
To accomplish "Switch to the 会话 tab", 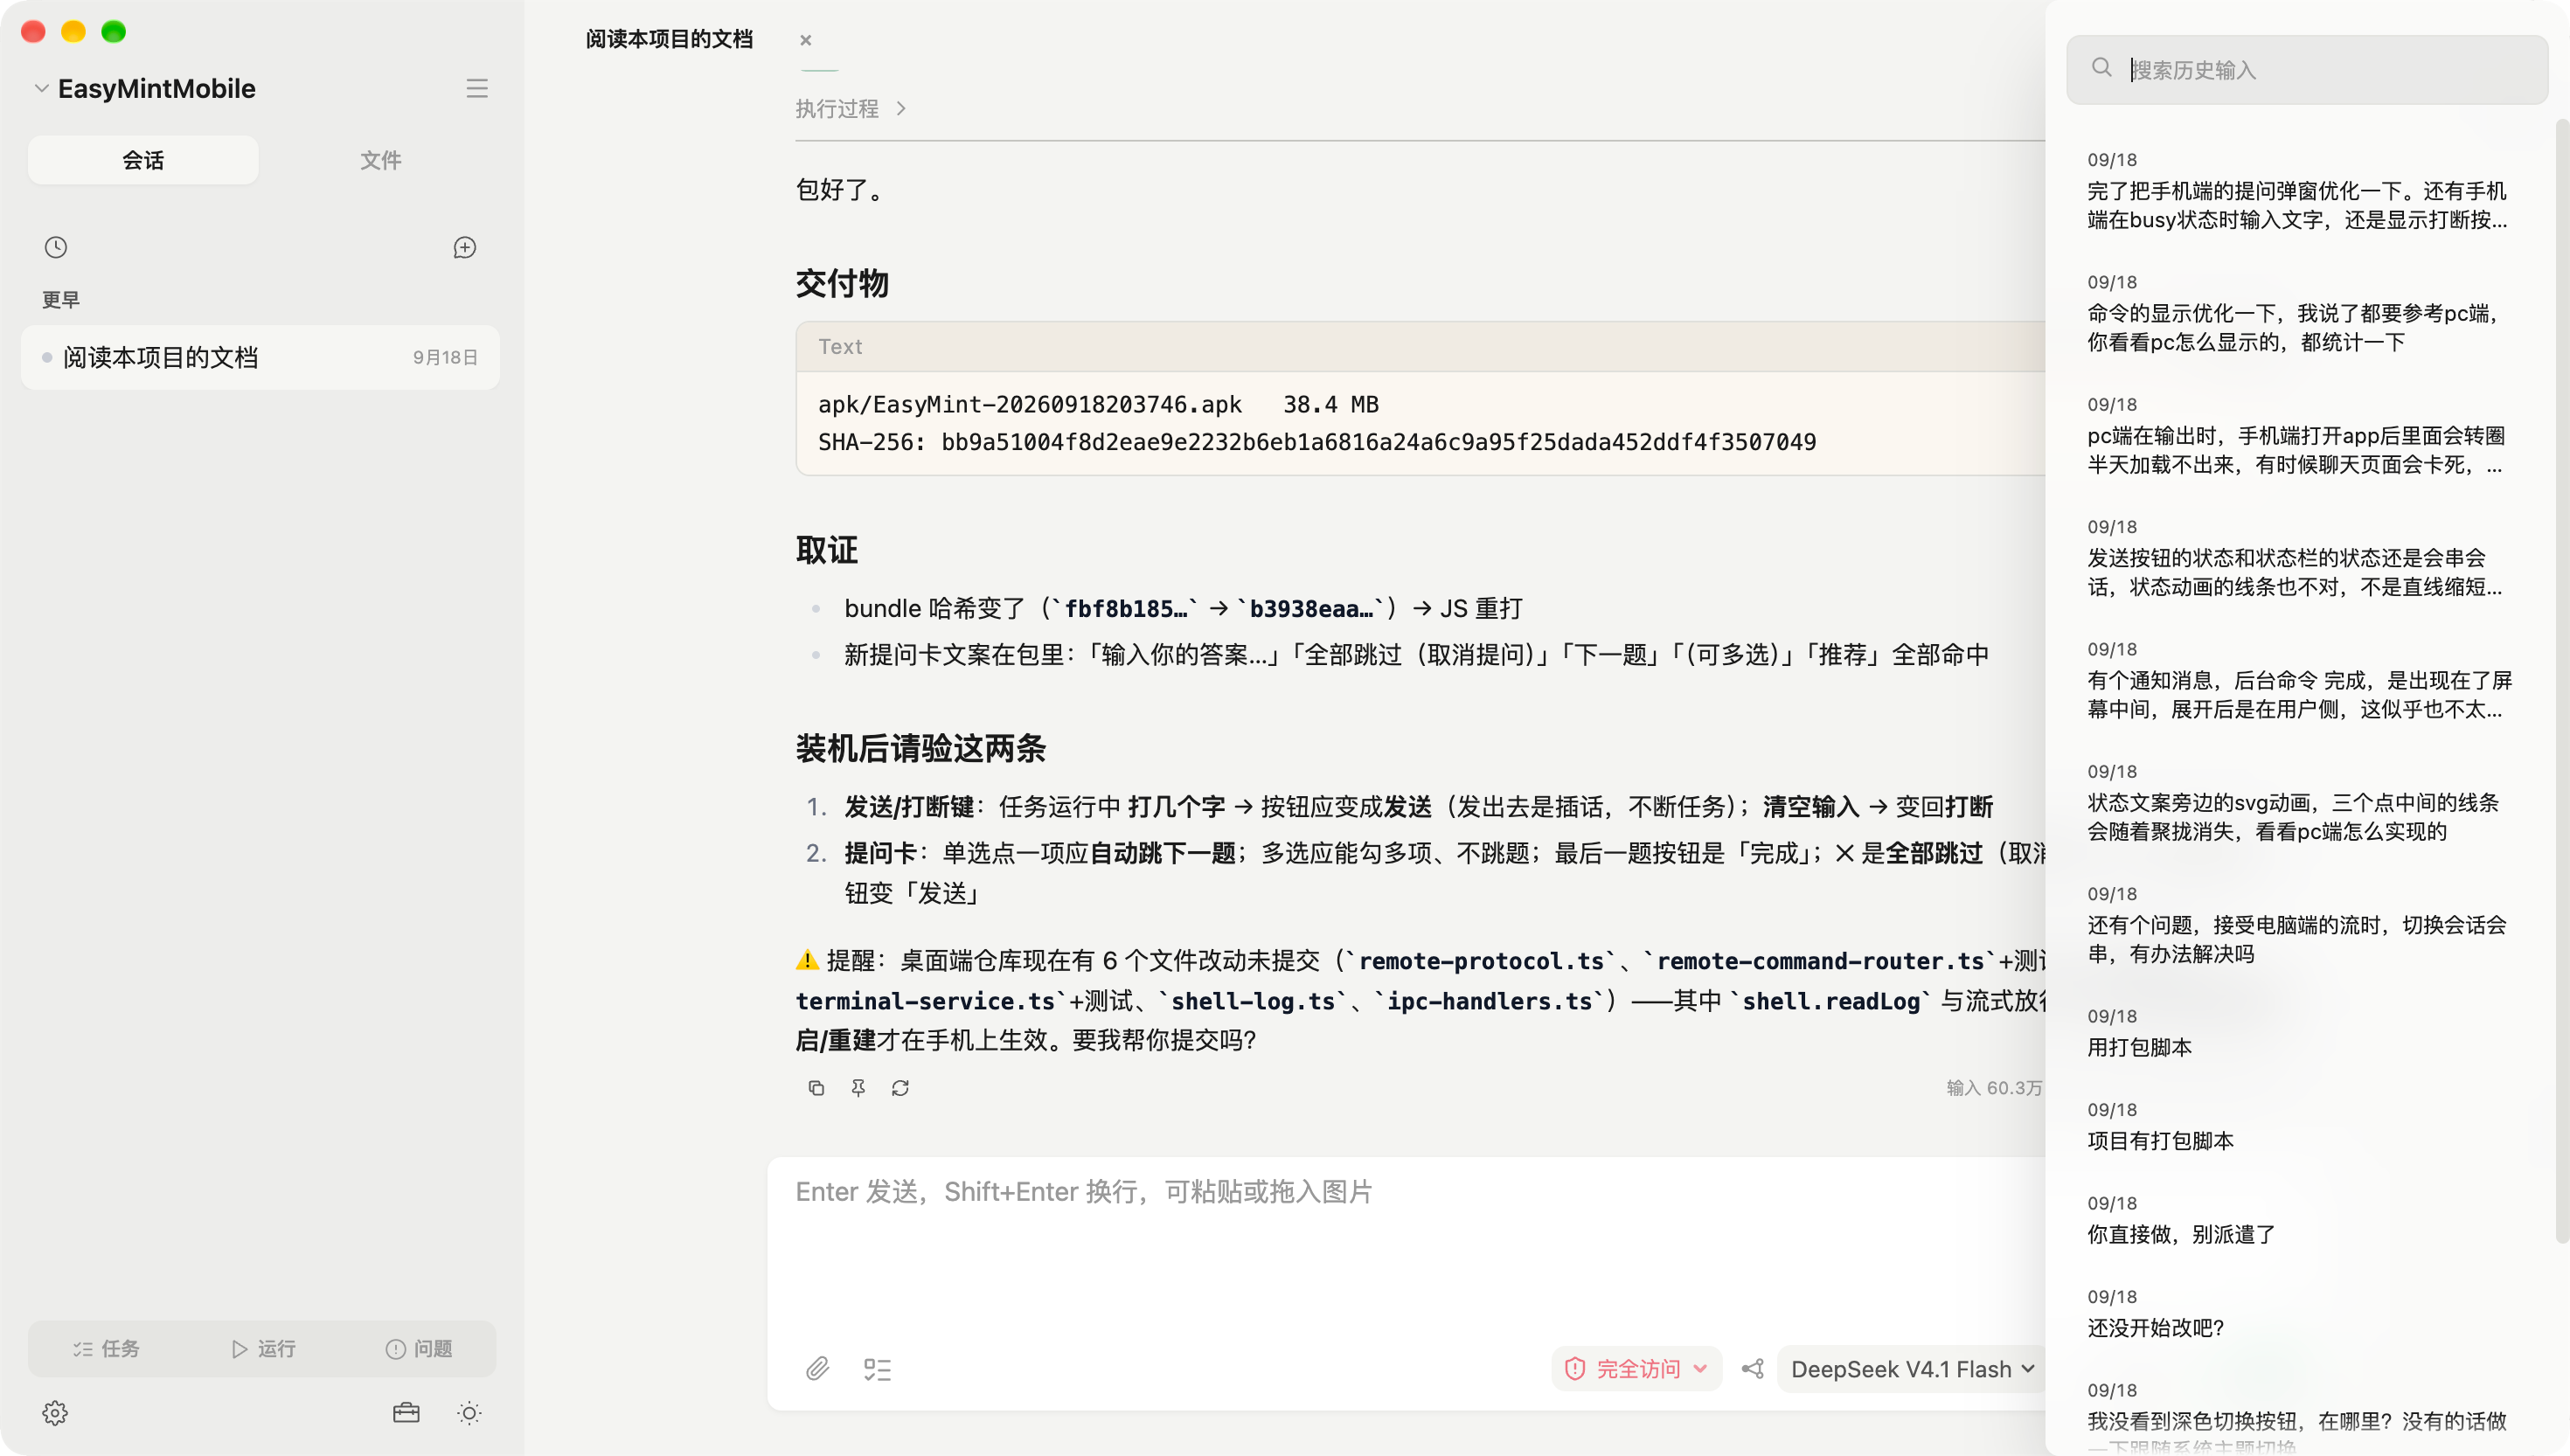I will point(143,160).
